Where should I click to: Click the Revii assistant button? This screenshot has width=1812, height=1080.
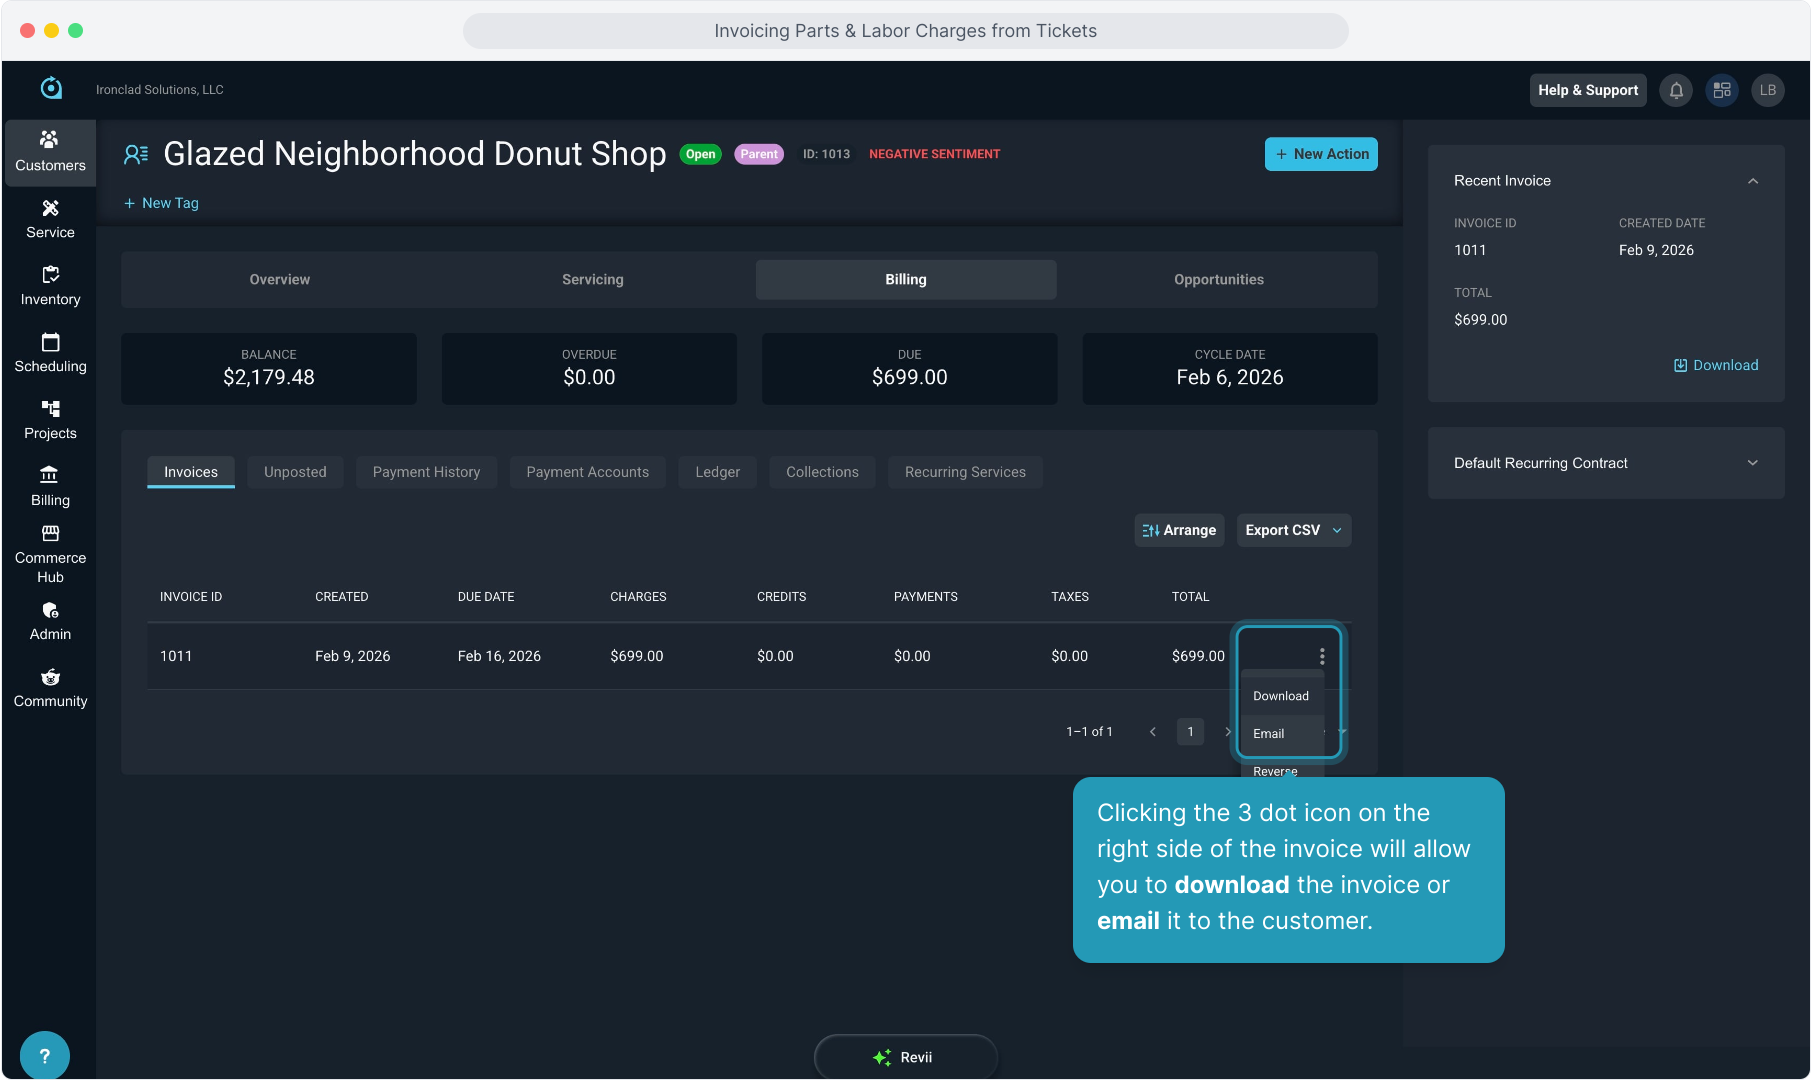(905, 1057)
